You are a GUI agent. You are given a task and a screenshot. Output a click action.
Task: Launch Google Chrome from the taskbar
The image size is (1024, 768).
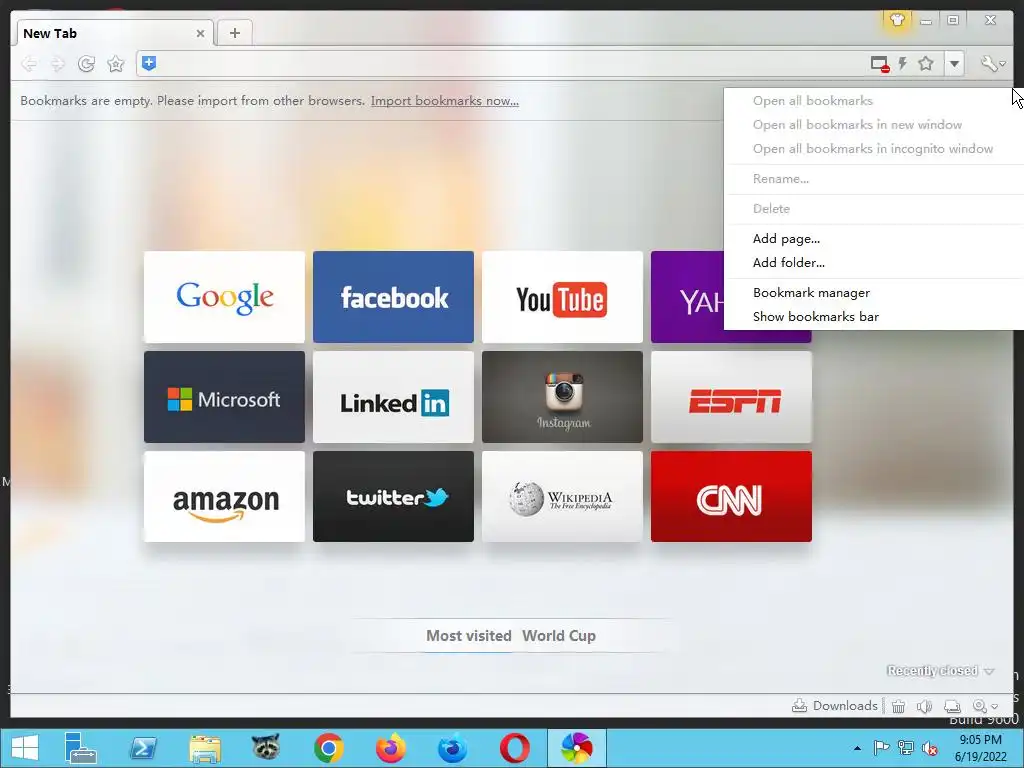point(328,748)
